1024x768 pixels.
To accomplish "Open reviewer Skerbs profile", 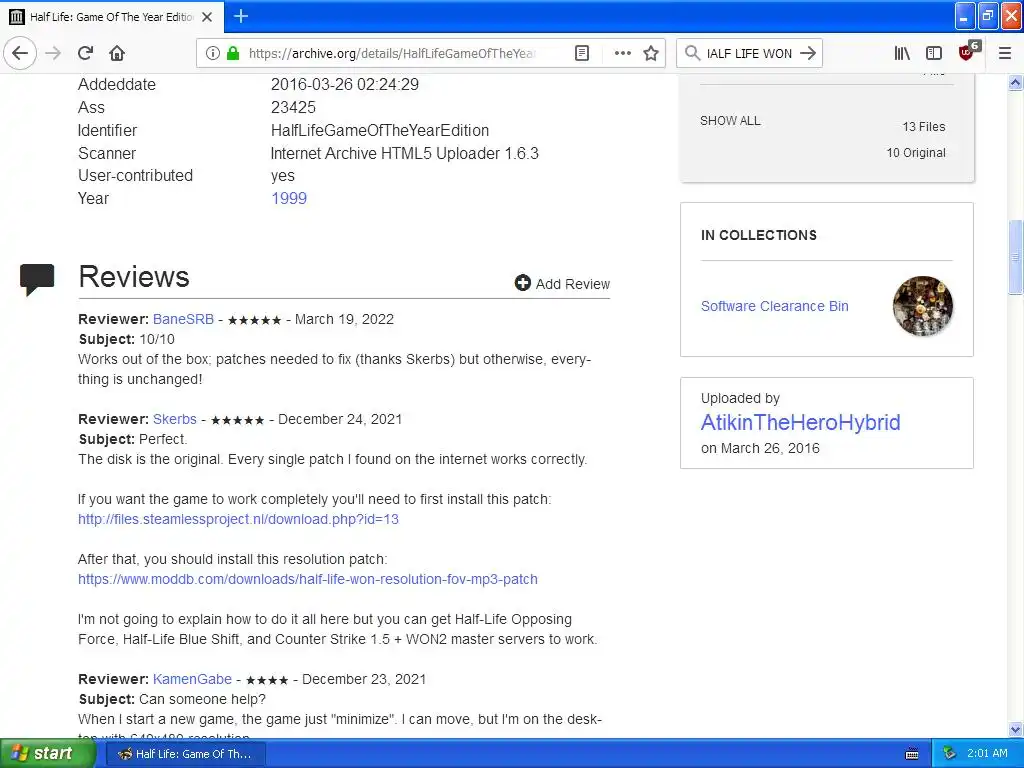I will click(175, 419).
